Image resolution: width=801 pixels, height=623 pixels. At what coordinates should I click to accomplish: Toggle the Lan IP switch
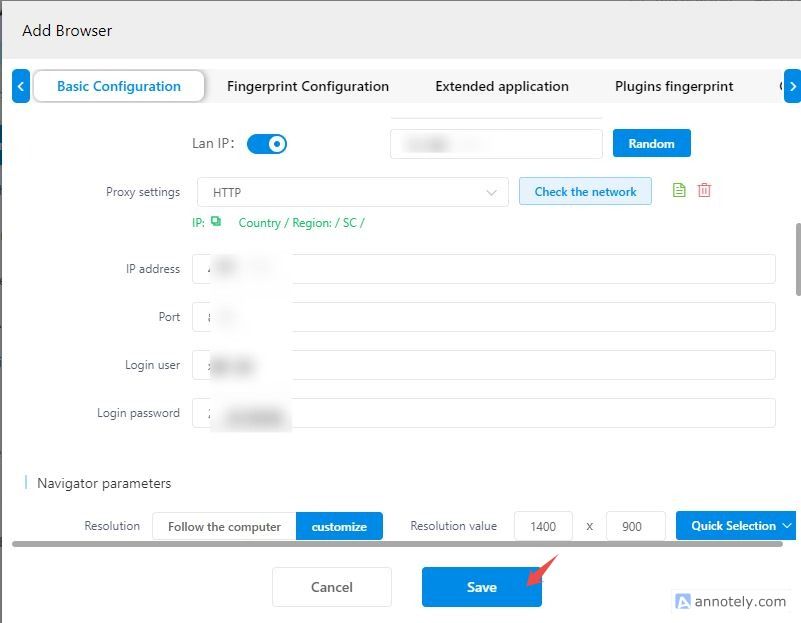[267, 144]
